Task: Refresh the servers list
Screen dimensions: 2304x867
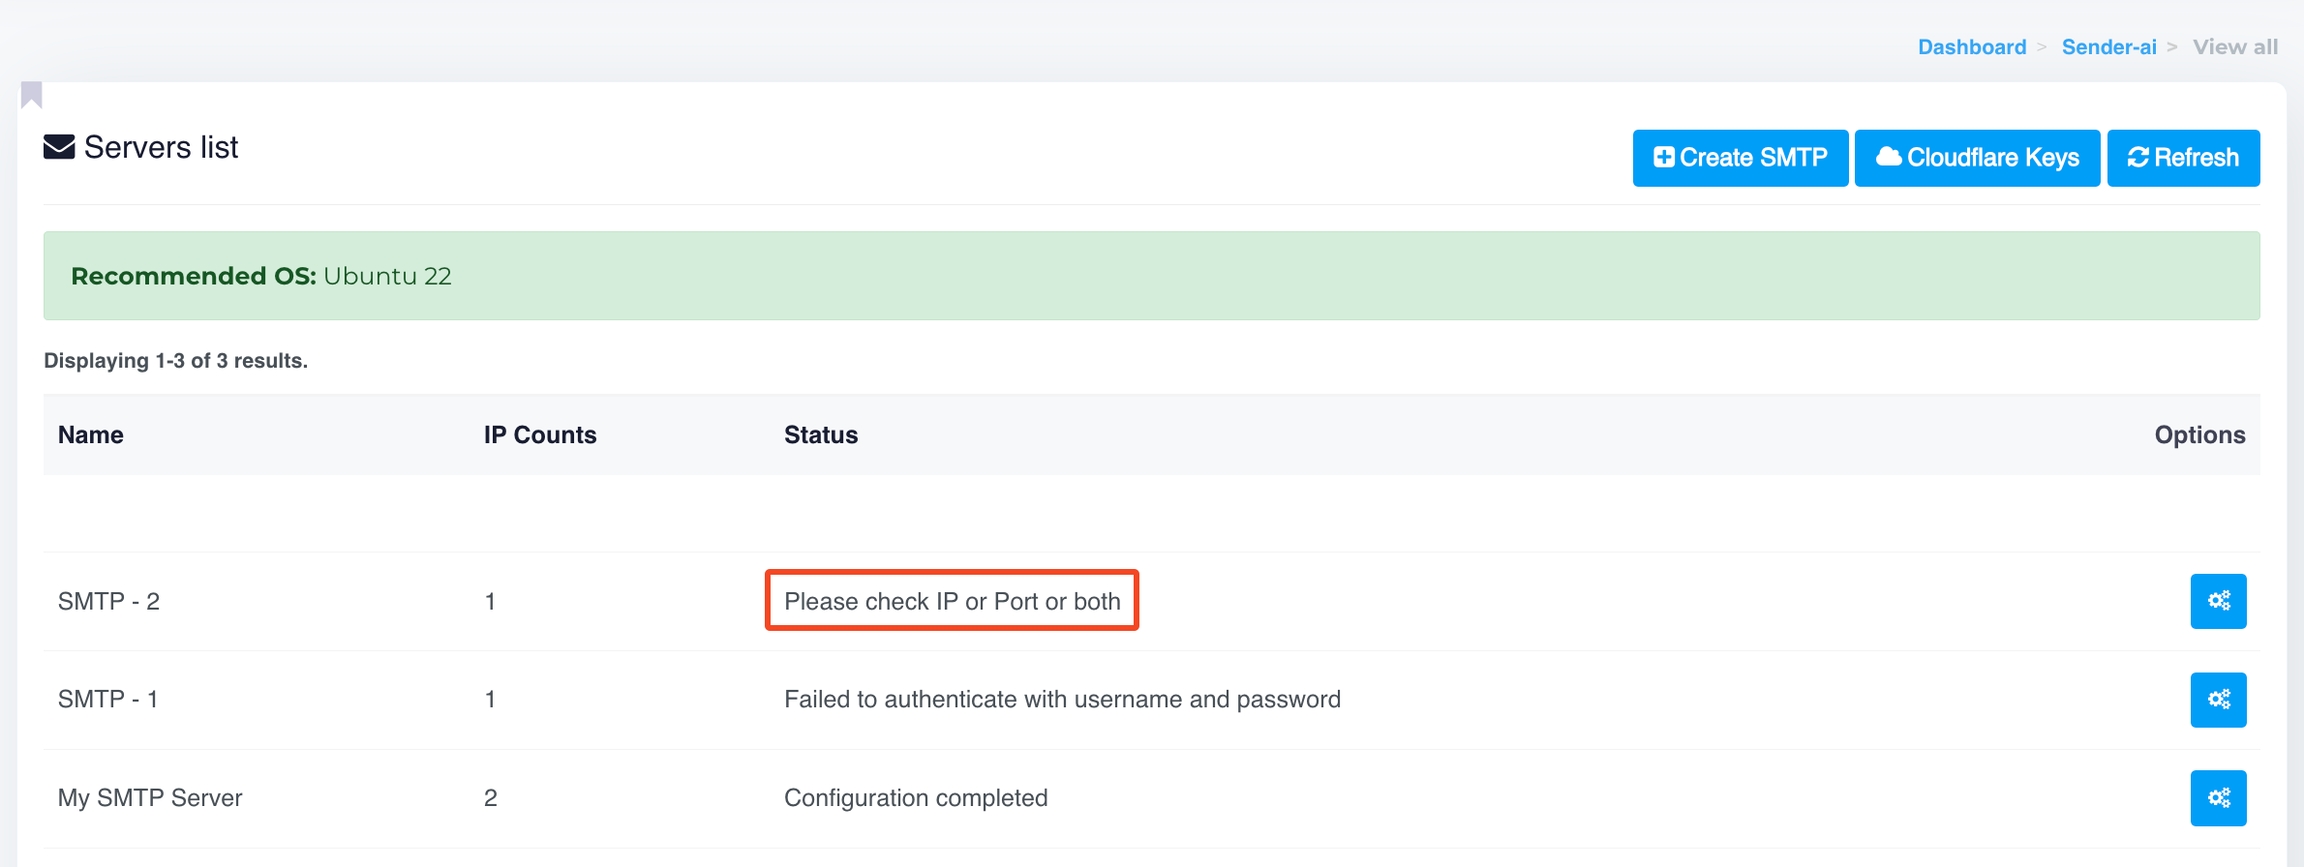Action: point(2182,158)
